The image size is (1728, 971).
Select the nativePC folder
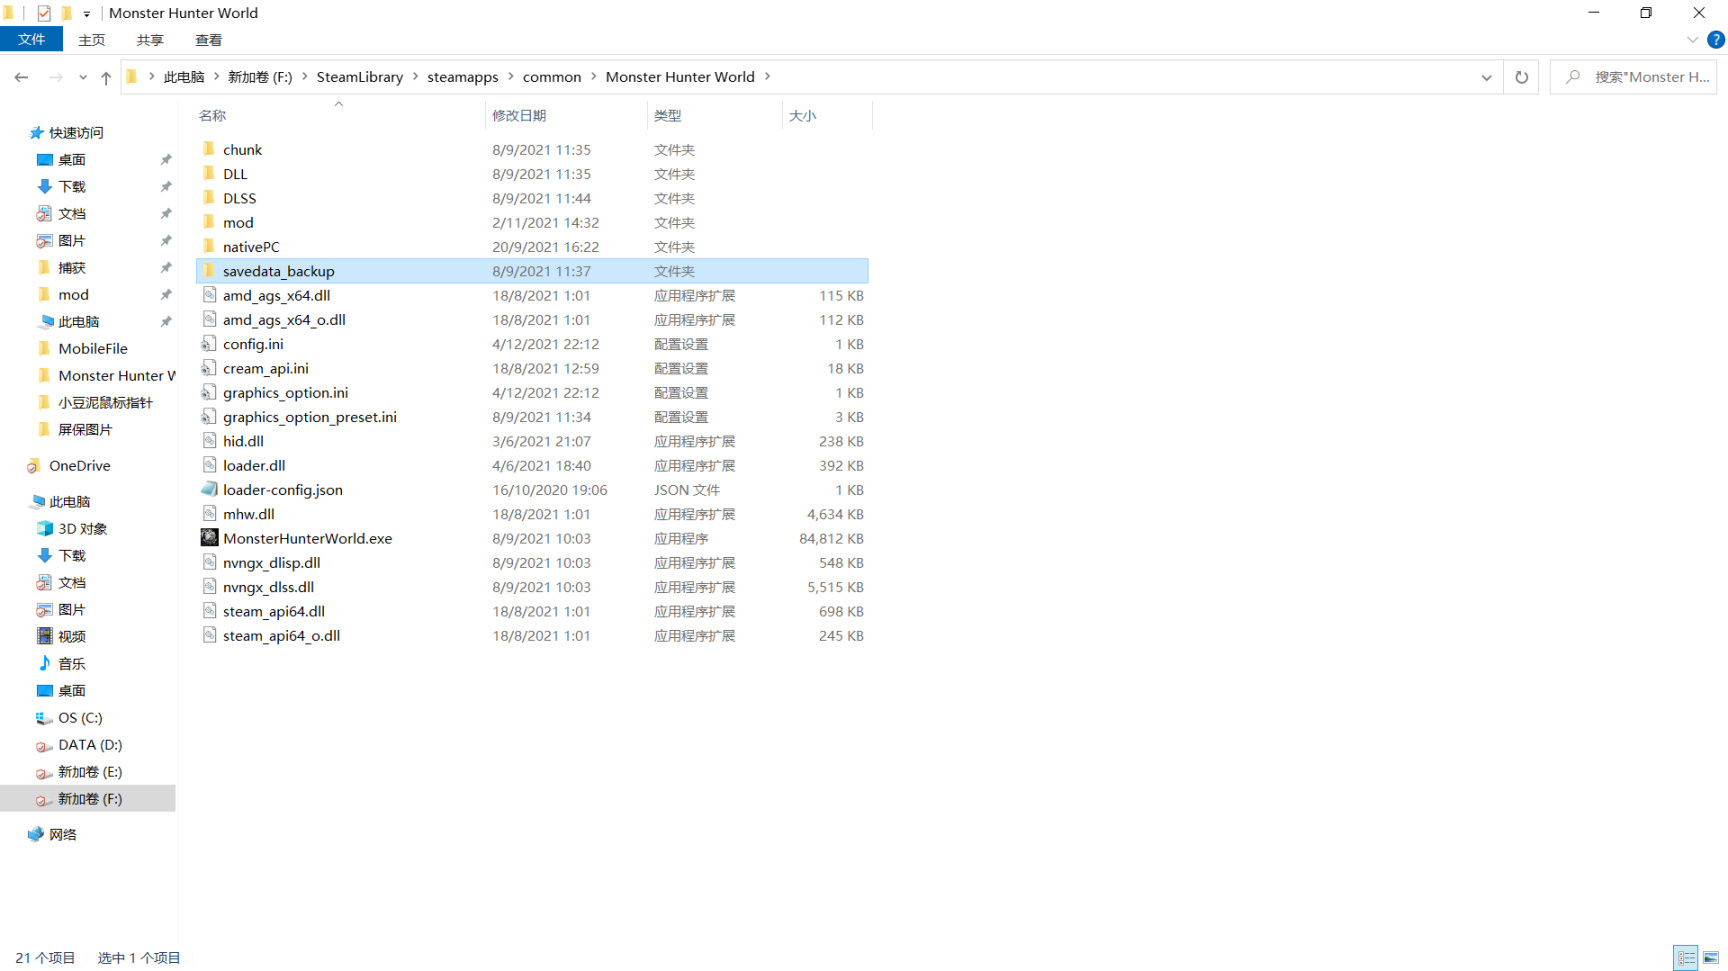coord(251,247)
